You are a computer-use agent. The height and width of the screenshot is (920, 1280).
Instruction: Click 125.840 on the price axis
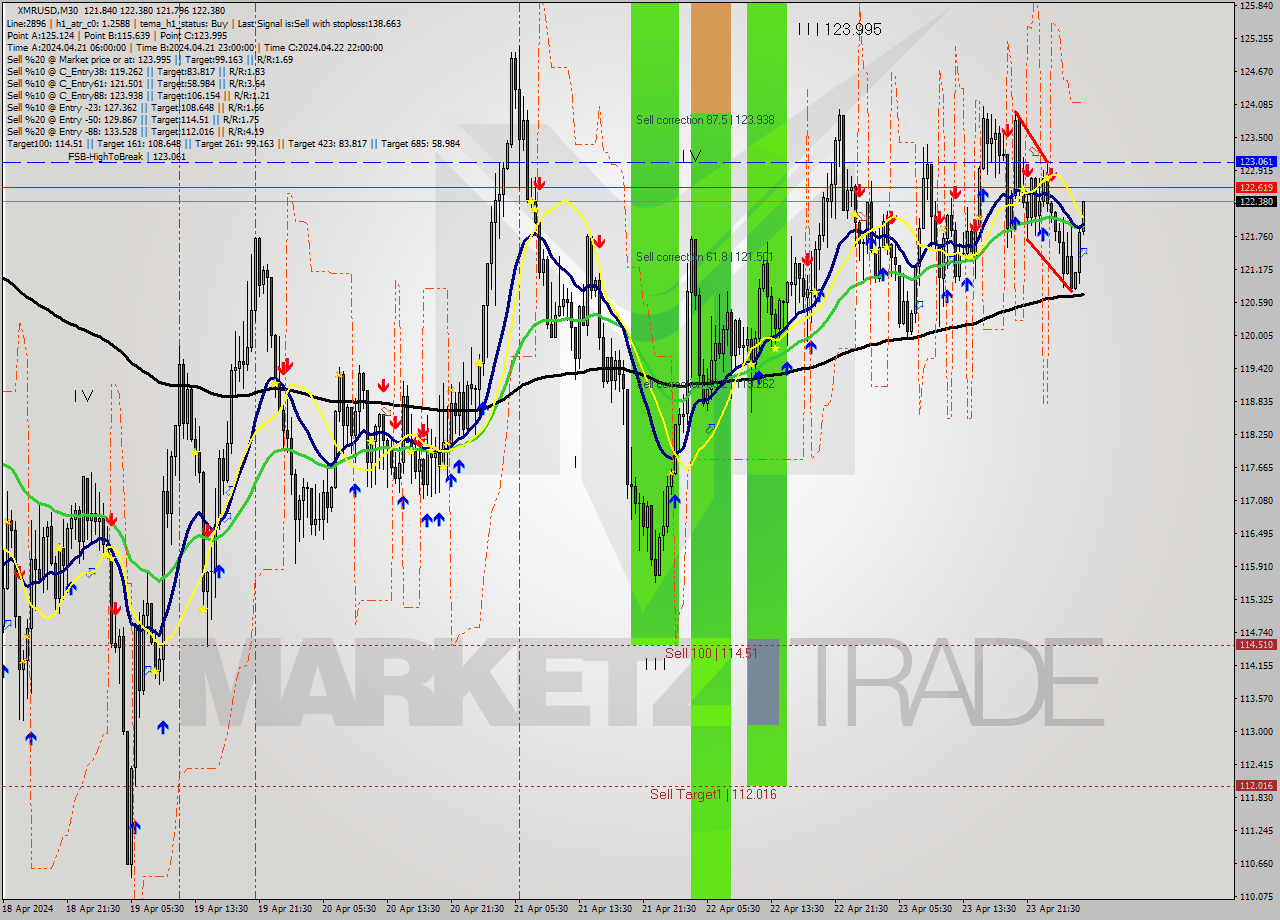1256,6
